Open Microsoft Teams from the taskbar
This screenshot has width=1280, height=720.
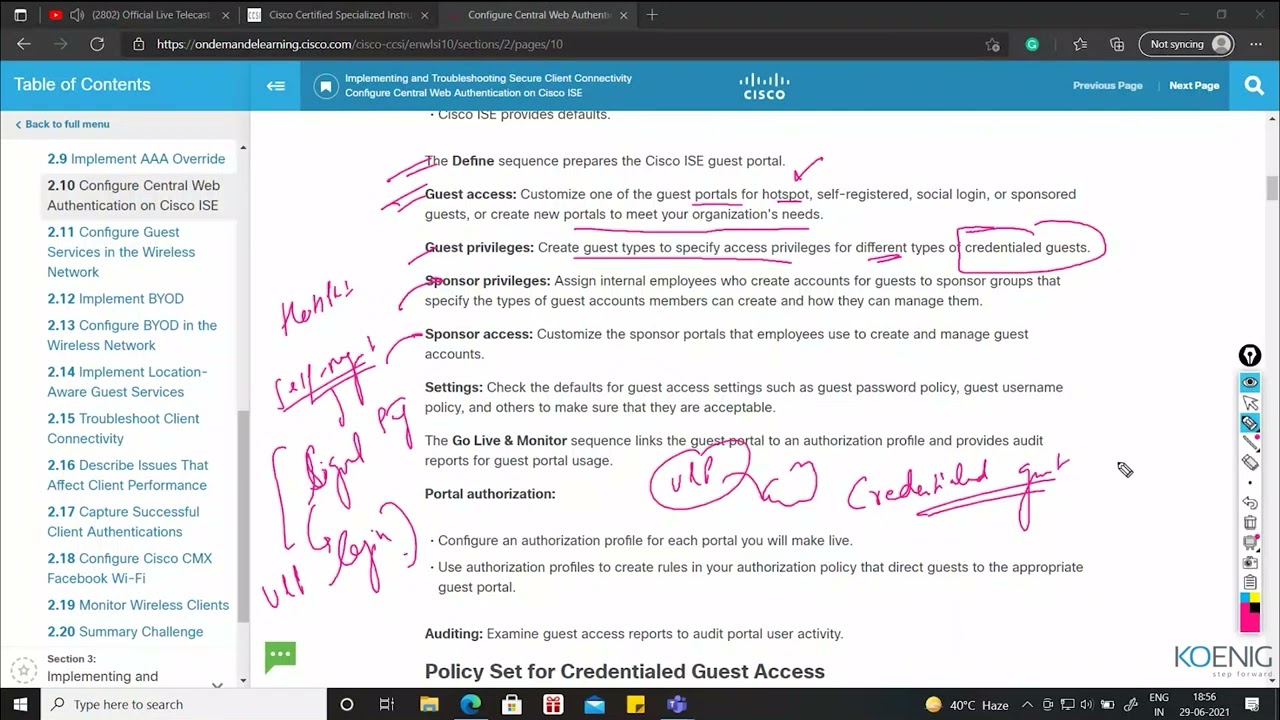677,705
